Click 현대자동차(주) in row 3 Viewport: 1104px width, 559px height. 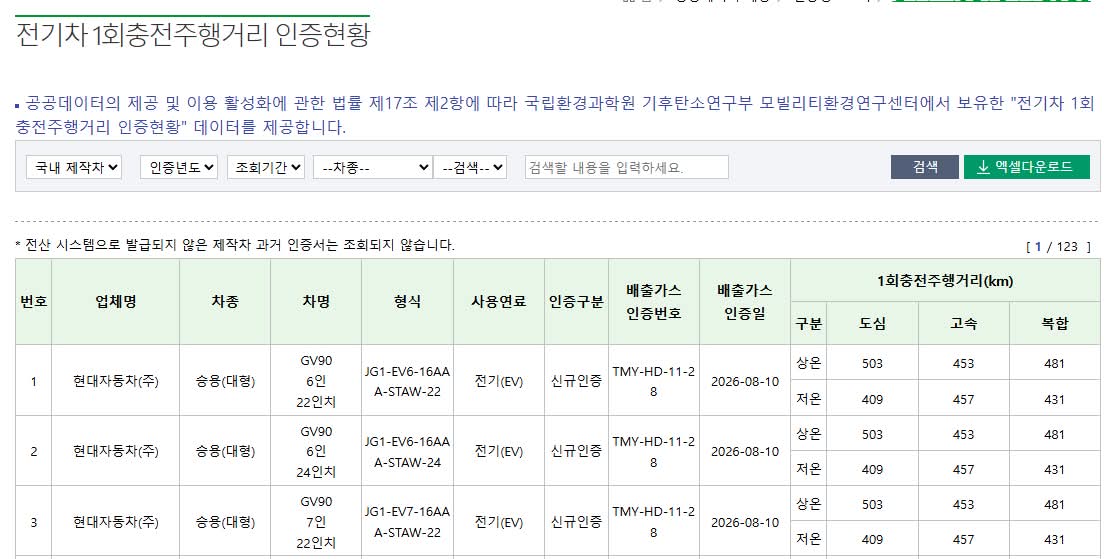115,522
